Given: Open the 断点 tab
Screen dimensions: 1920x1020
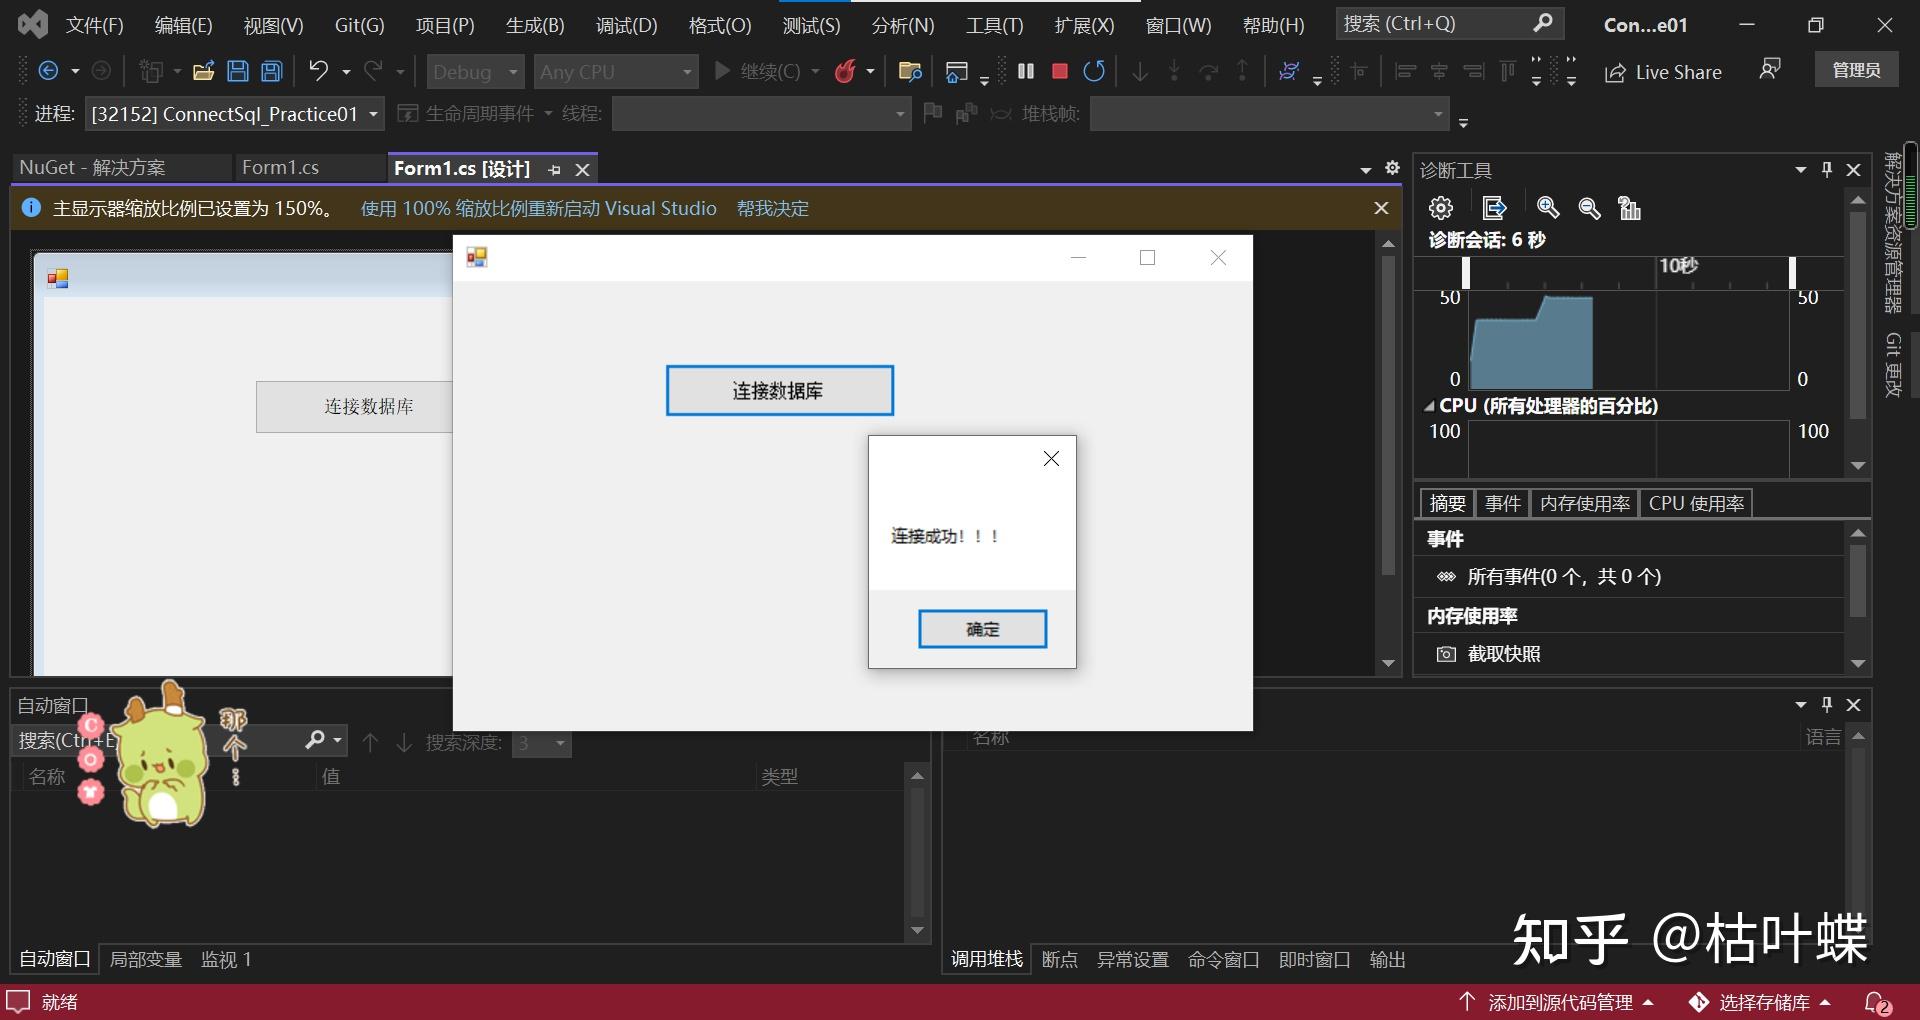Looking at the screenshot, I should point(1059,959).
